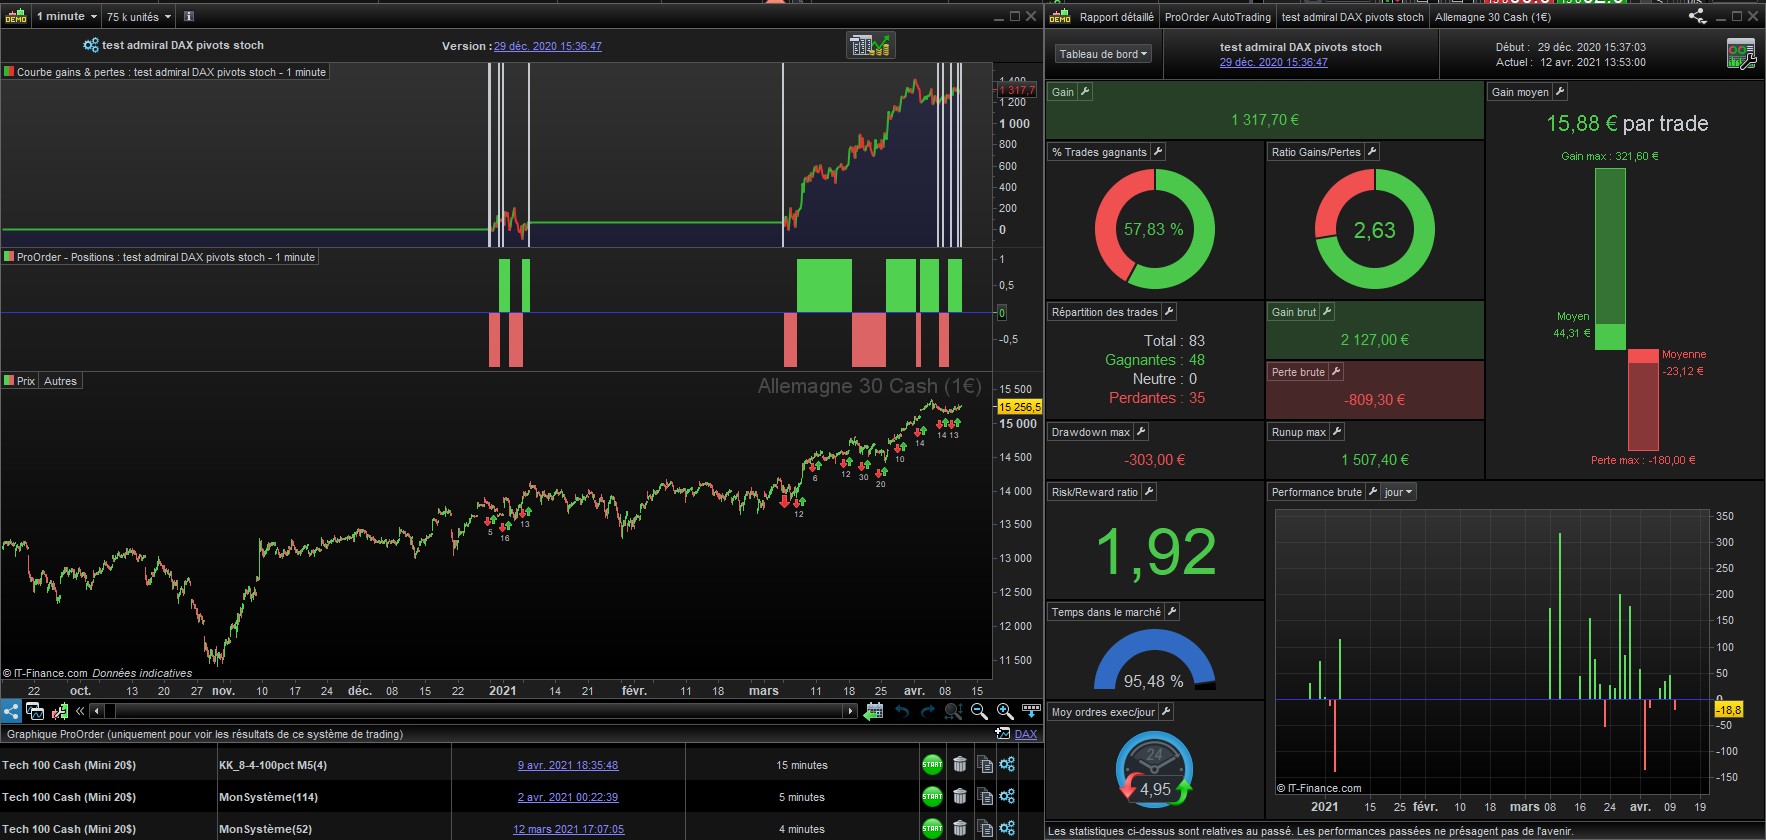
Task: Open settings gear for KK_8-4-100pct M5(4)
Action: pos(1007,765)
